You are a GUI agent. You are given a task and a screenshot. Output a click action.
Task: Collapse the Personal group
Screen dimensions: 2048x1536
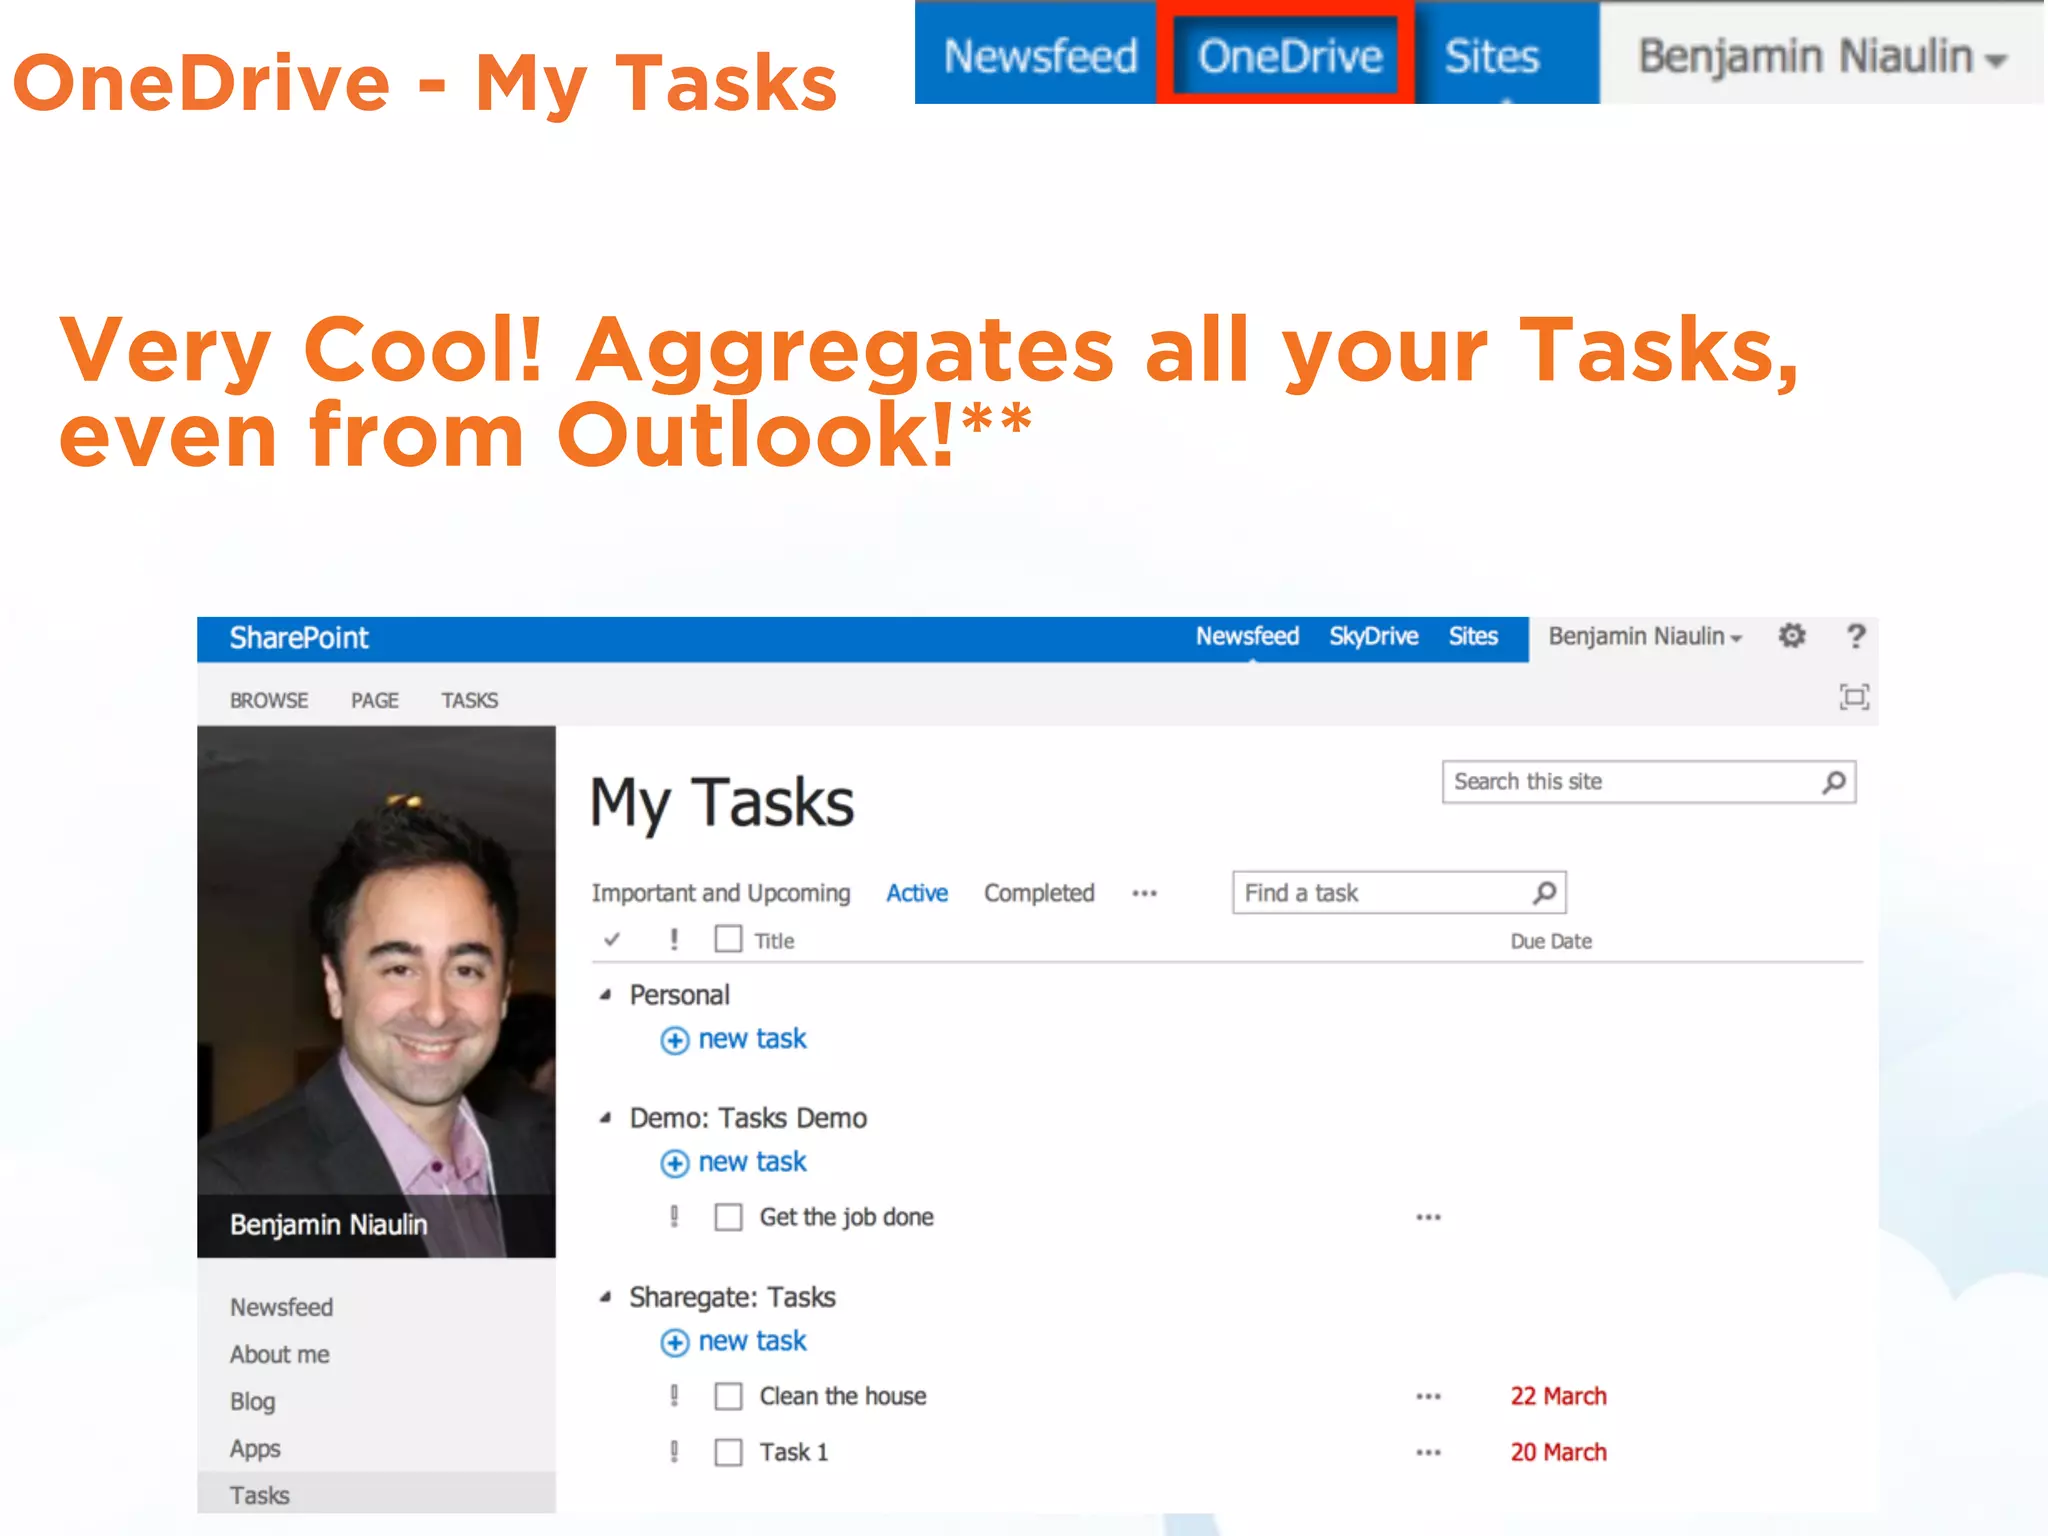[x=605, y=994]
